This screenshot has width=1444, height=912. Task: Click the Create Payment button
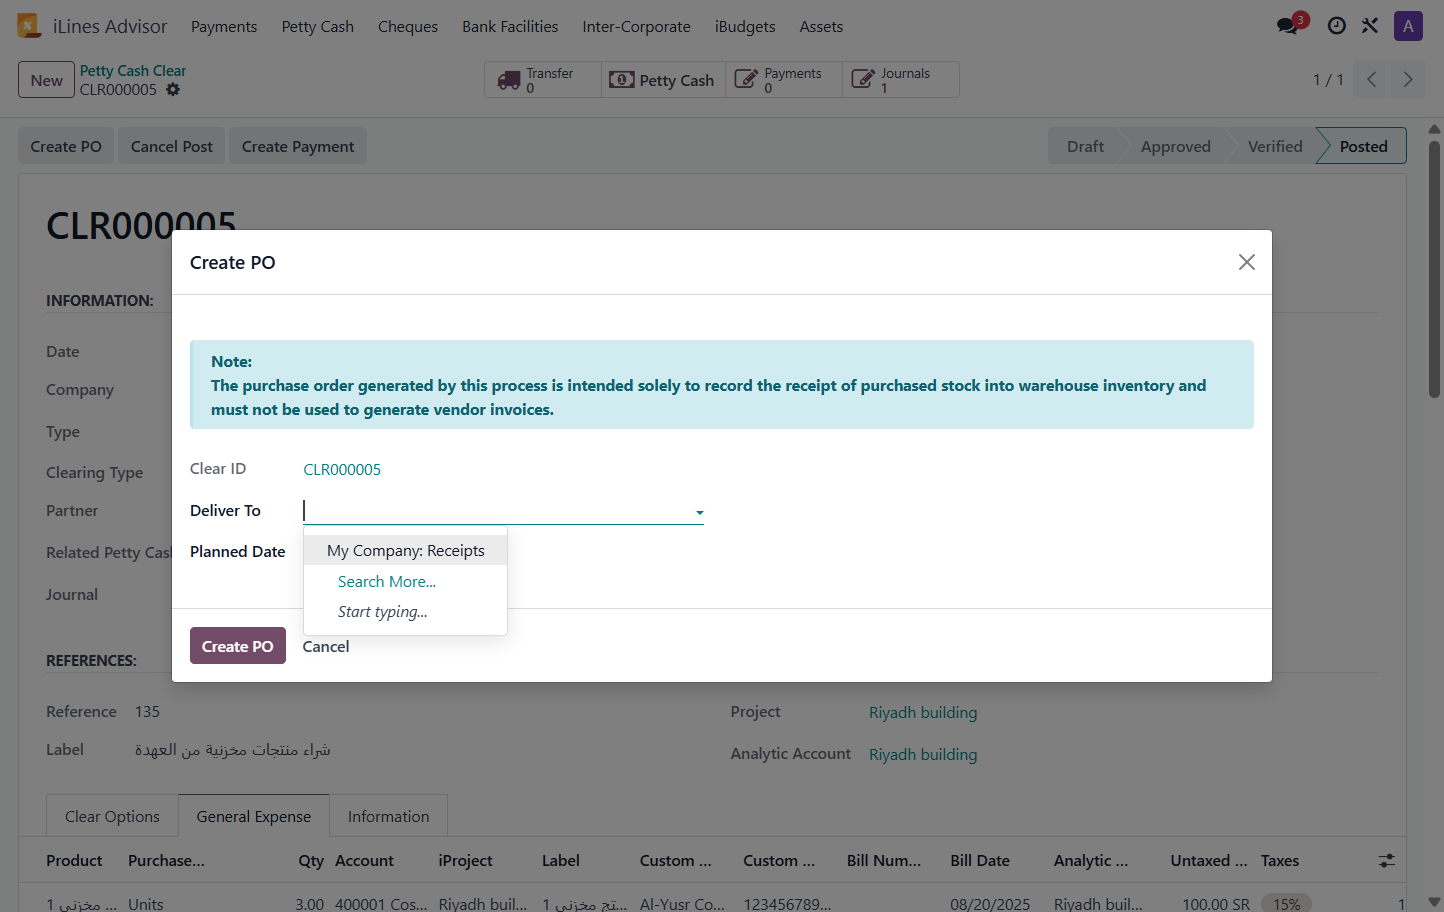[x=298, y=146]
